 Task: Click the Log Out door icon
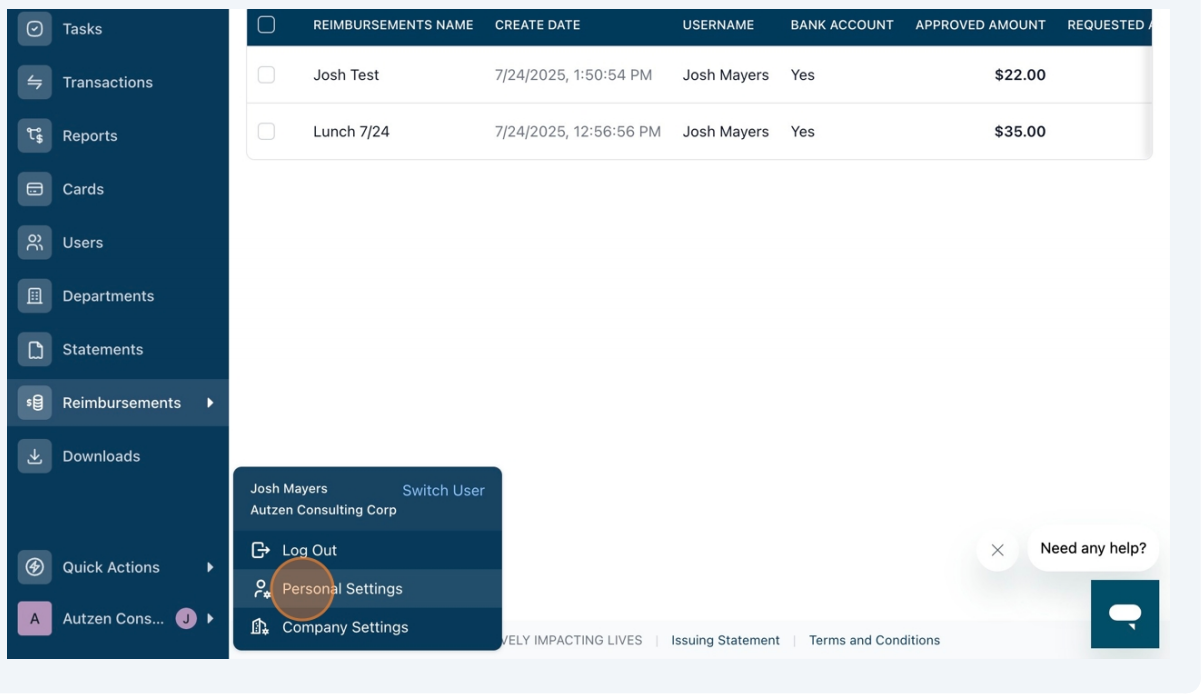(261, 550)
